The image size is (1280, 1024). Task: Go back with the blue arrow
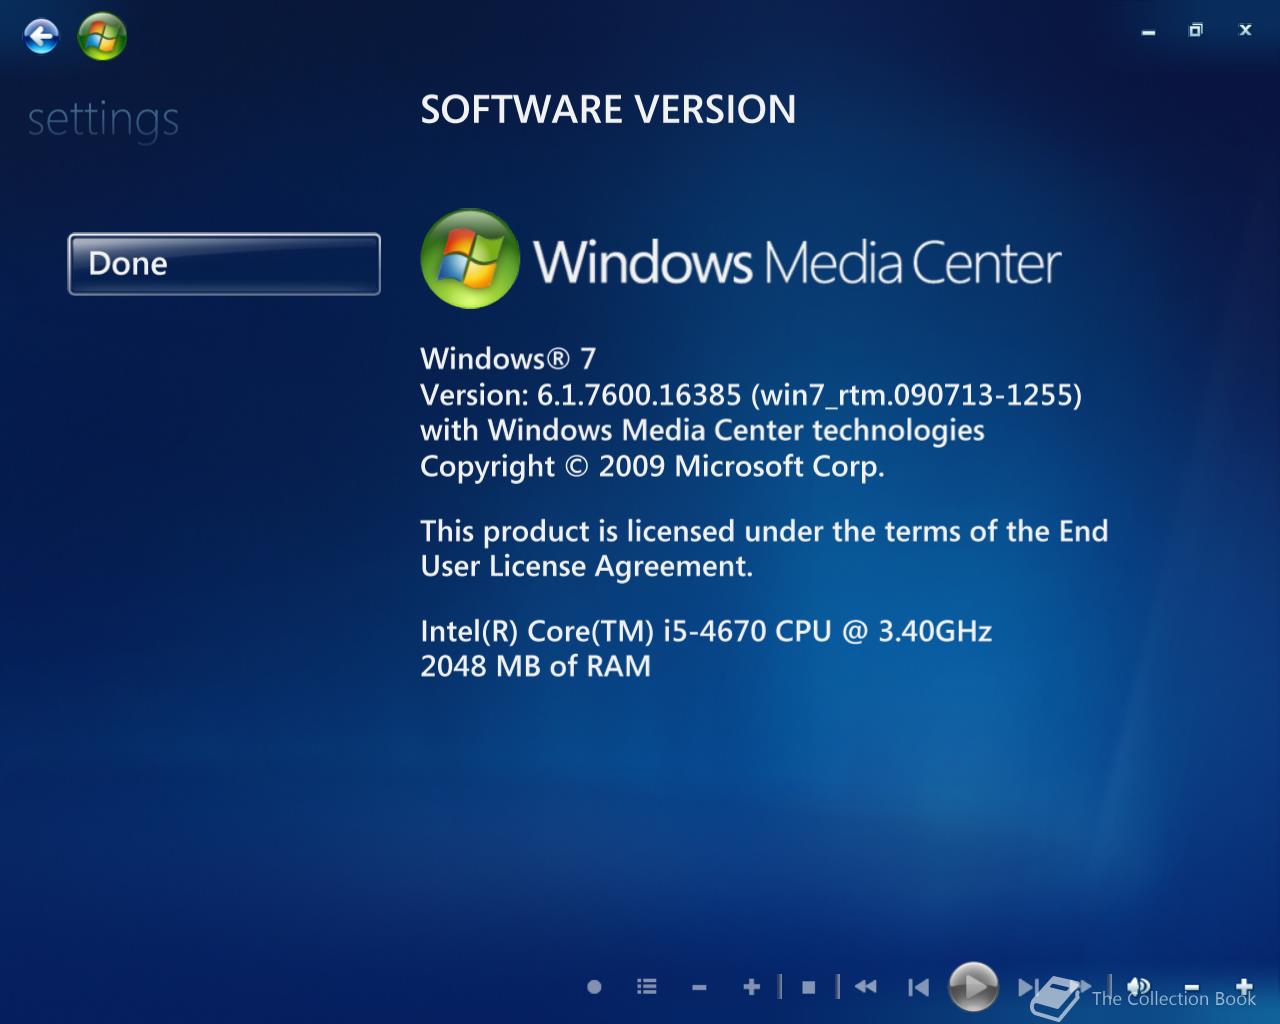41,38
